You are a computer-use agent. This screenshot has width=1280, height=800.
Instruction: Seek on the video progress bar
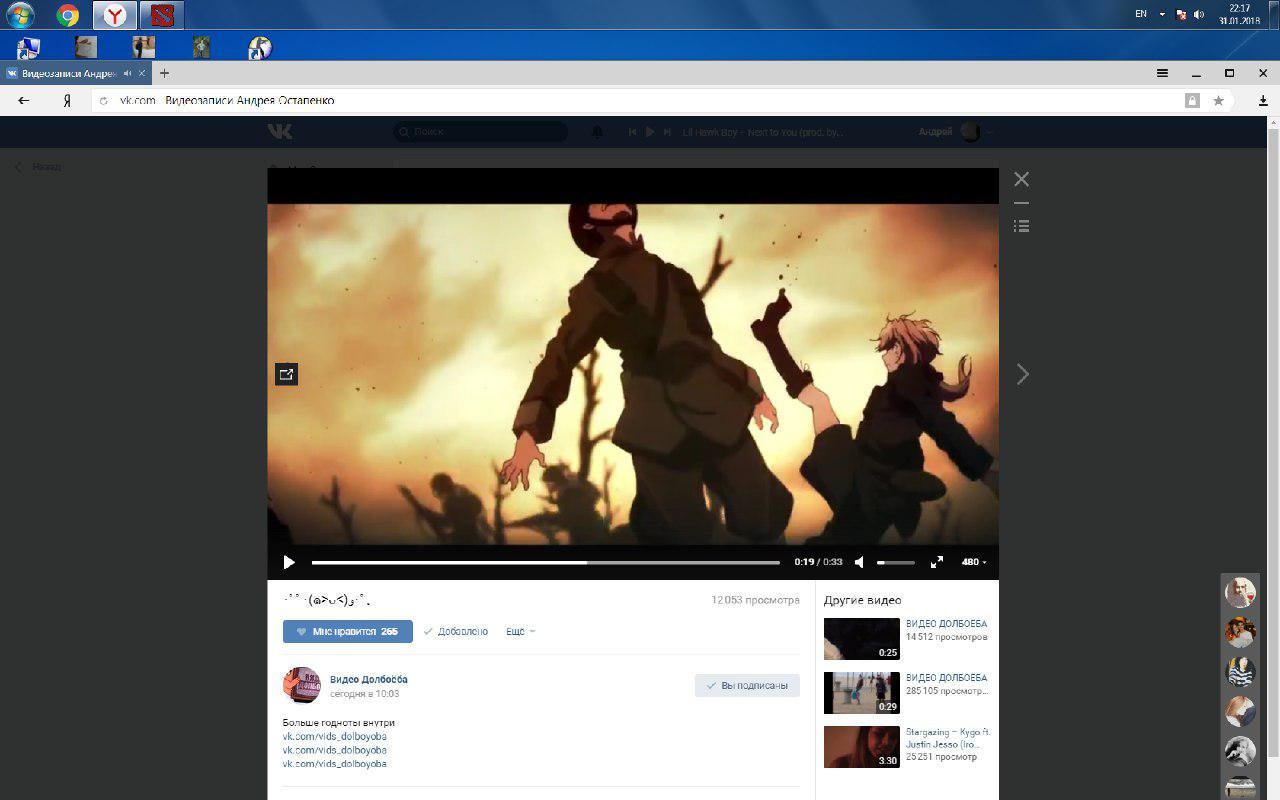[x=546, y=562]
